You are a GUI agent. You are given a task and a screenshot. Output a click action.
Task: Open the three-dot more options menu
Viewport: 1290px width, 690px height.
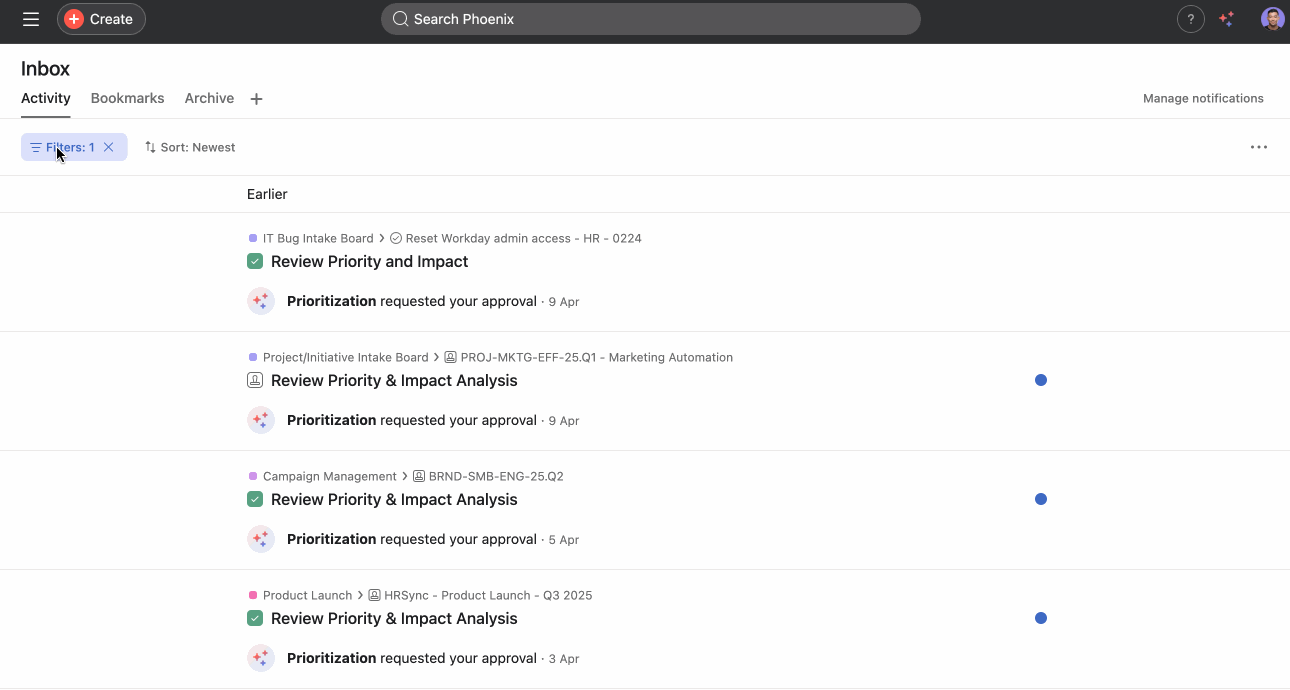coord(1258,147)
